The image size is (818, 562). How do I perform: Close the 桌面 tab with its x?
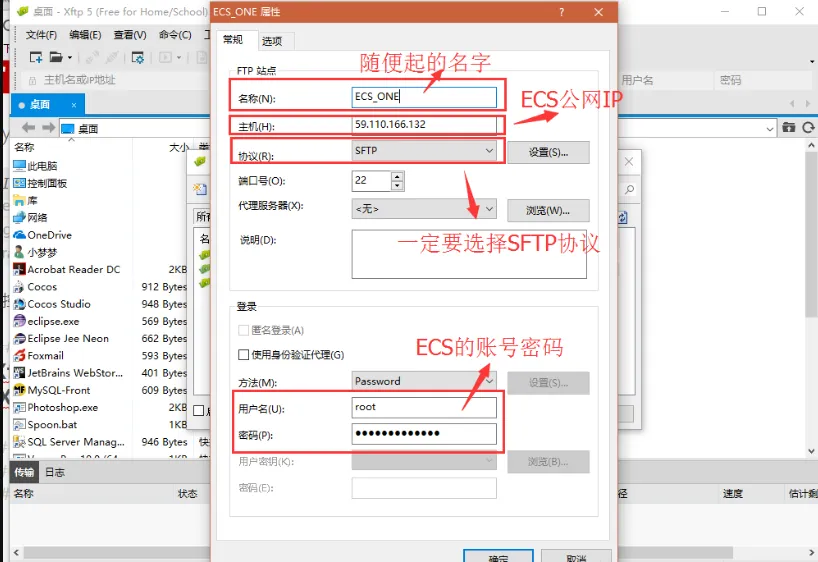pyautogui.click(x=74, y=105)
